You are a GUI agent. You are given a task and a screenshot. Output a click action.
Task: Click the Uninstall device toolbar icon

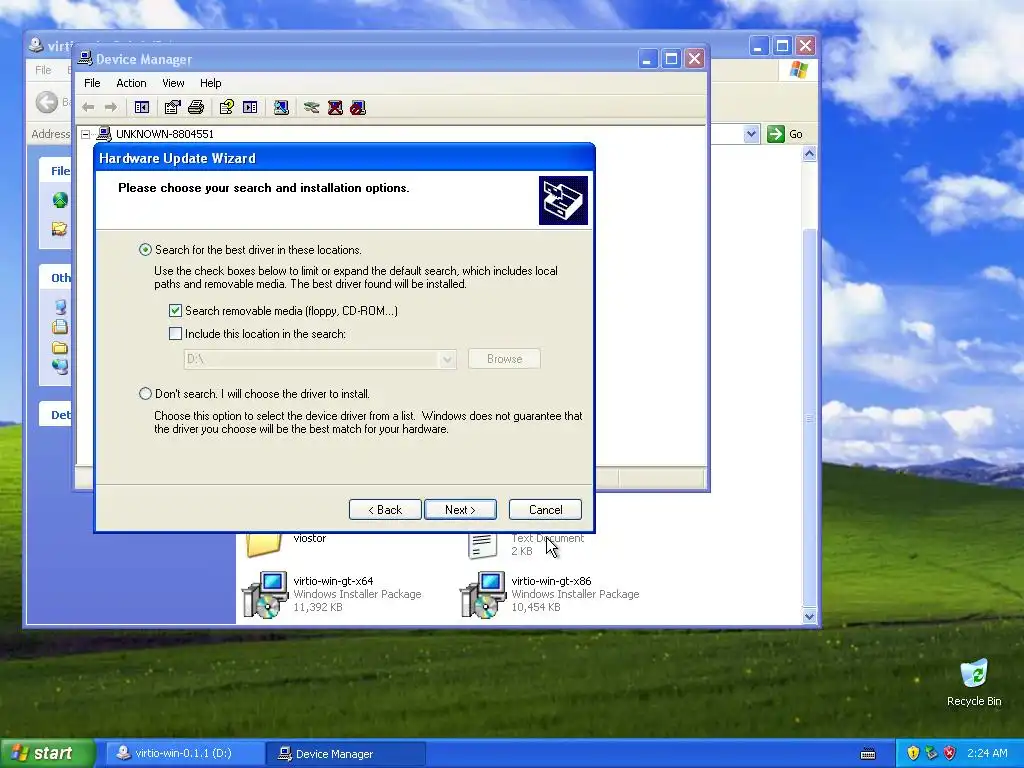(x=335, y=107)
